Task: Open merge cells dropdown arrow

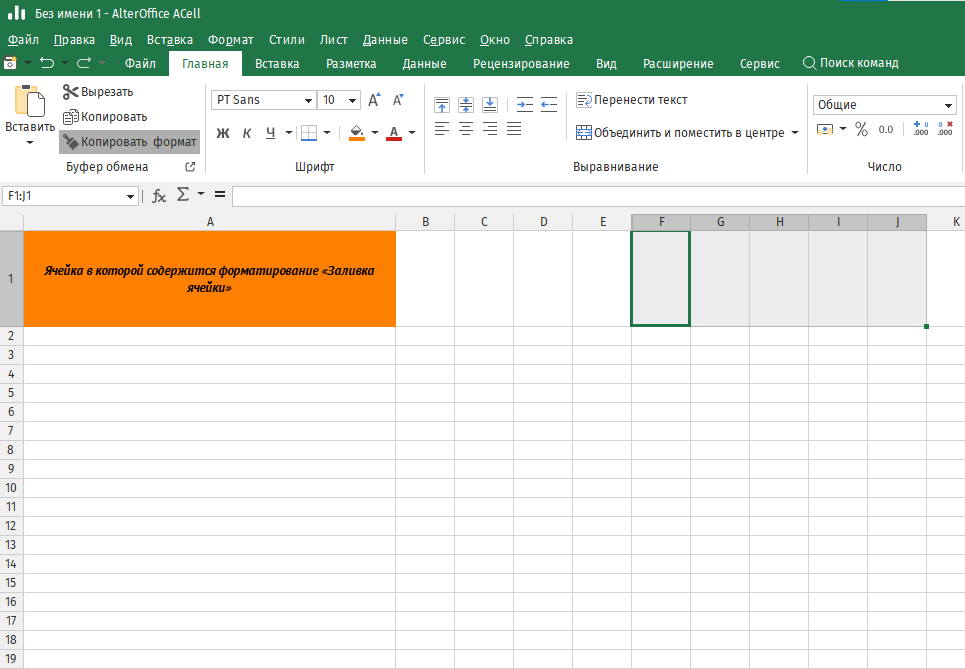Action: (795, 132)
